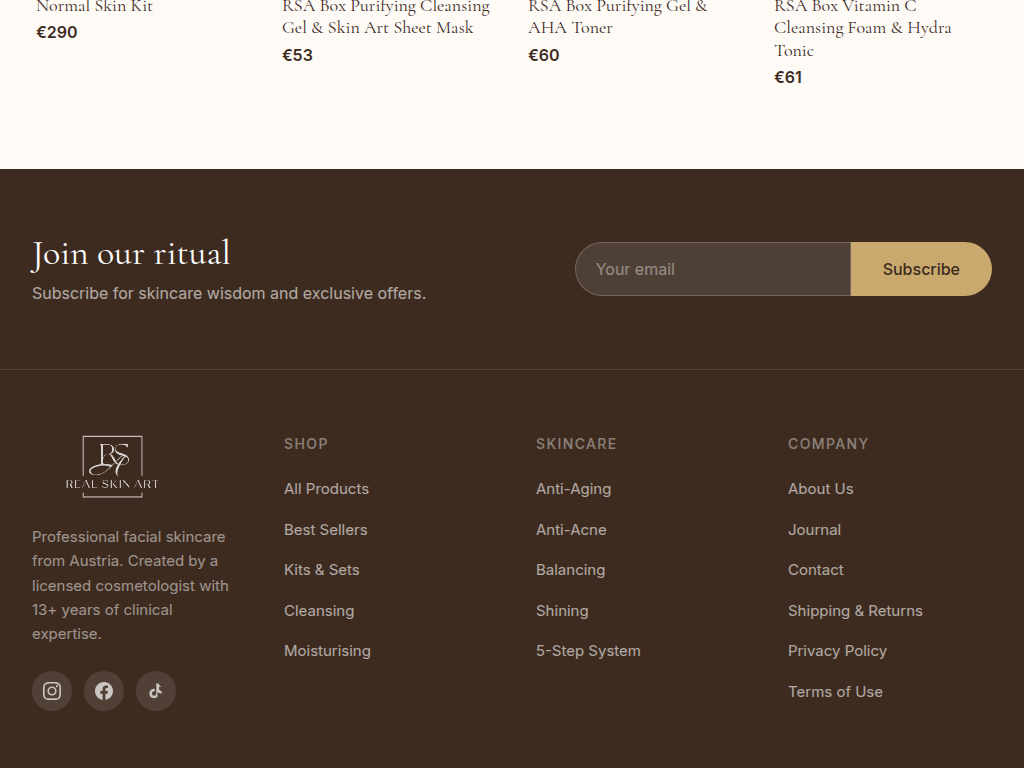Open the All Products link
The height and width of the screenshot is (768, 1024).
click(x=326, y=489)
